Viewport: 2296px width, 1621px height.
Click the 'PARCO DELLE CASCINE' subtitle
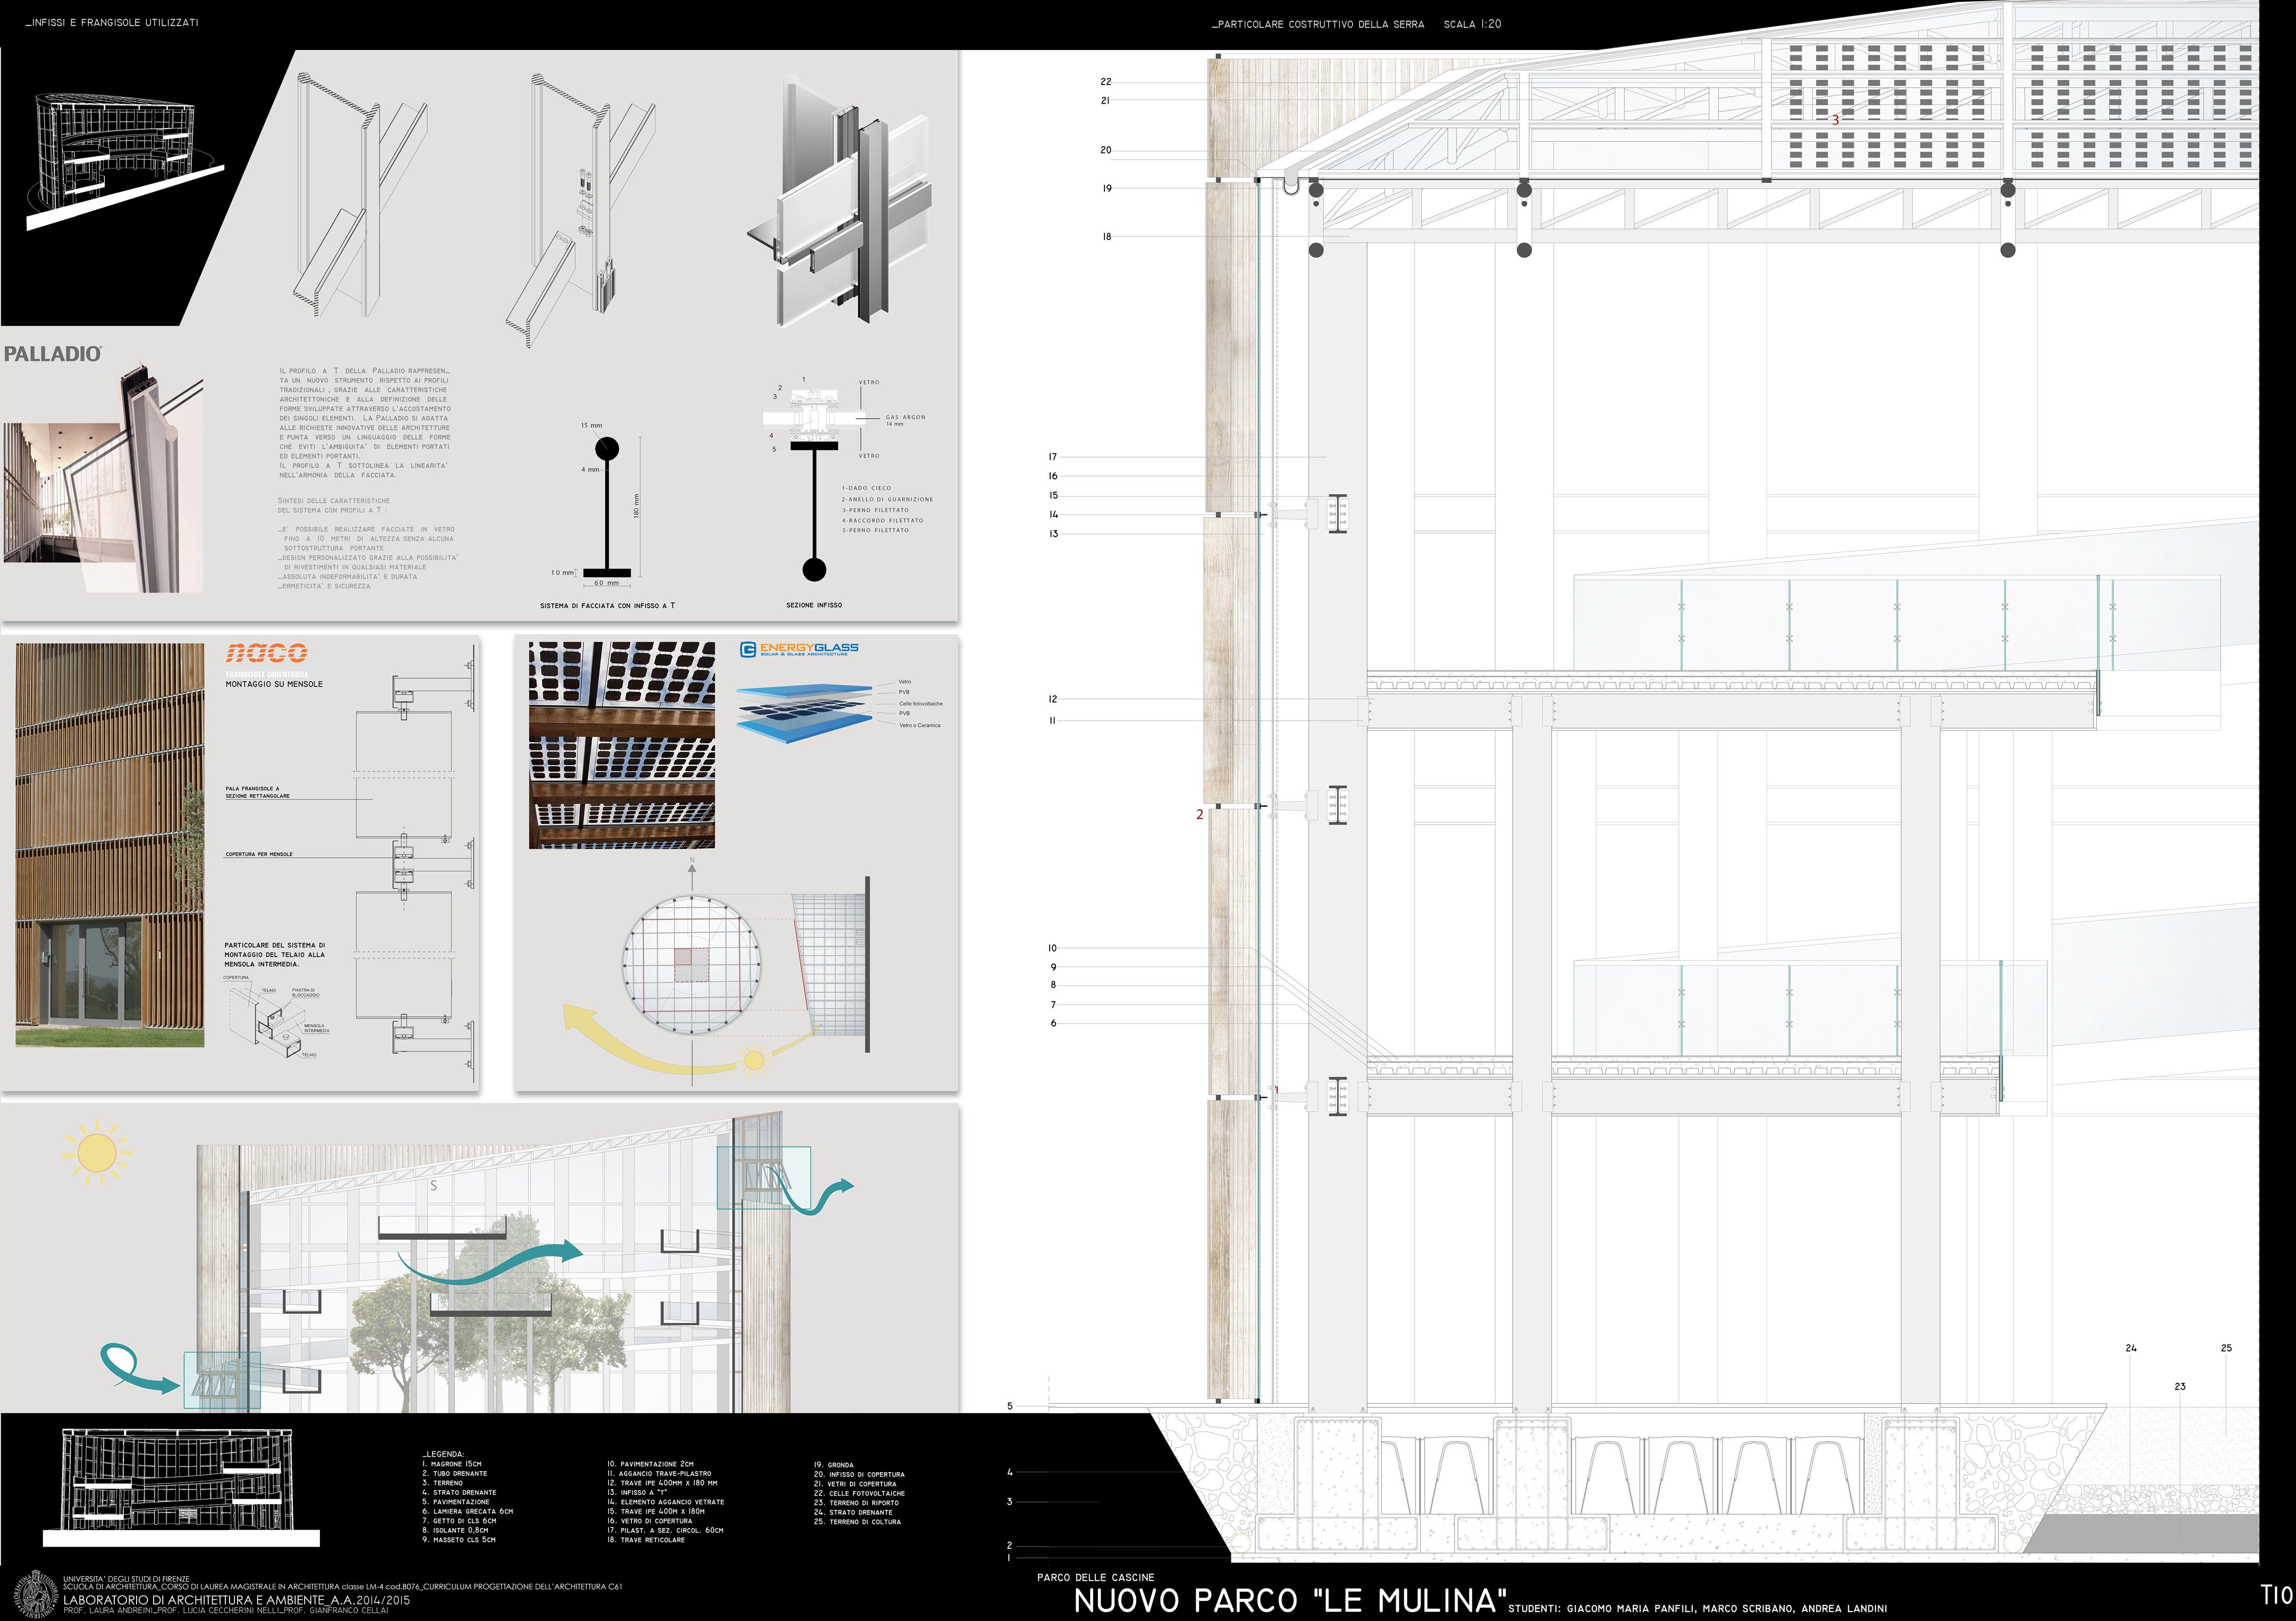[x=1095, y=1577]
